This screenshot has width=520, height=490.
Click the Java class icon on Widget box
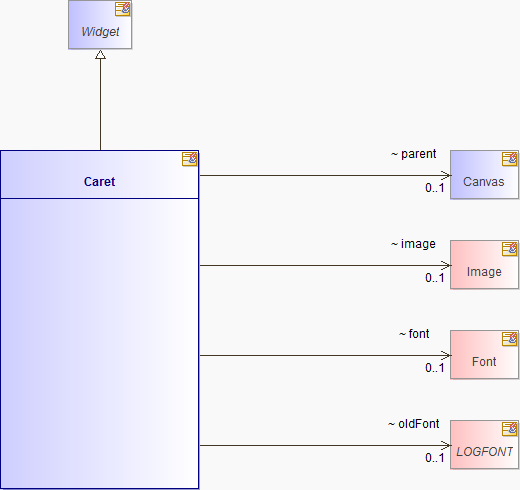pyautogui.click(x=123, y=9)
